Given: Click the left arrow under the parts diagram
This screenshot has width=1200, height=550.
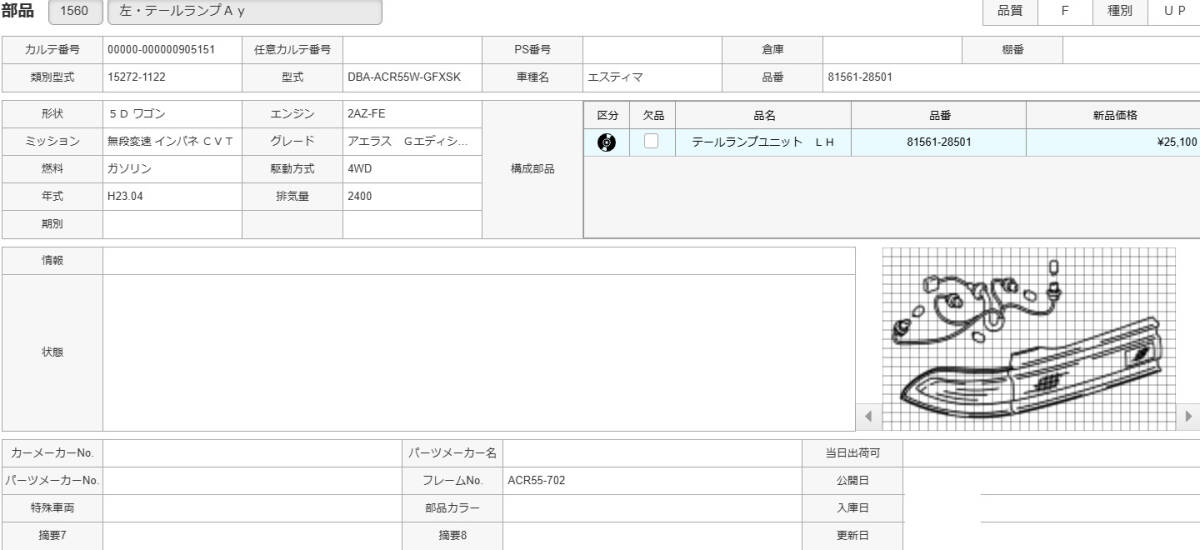Looking at the screenshot, I should (868, 416).
